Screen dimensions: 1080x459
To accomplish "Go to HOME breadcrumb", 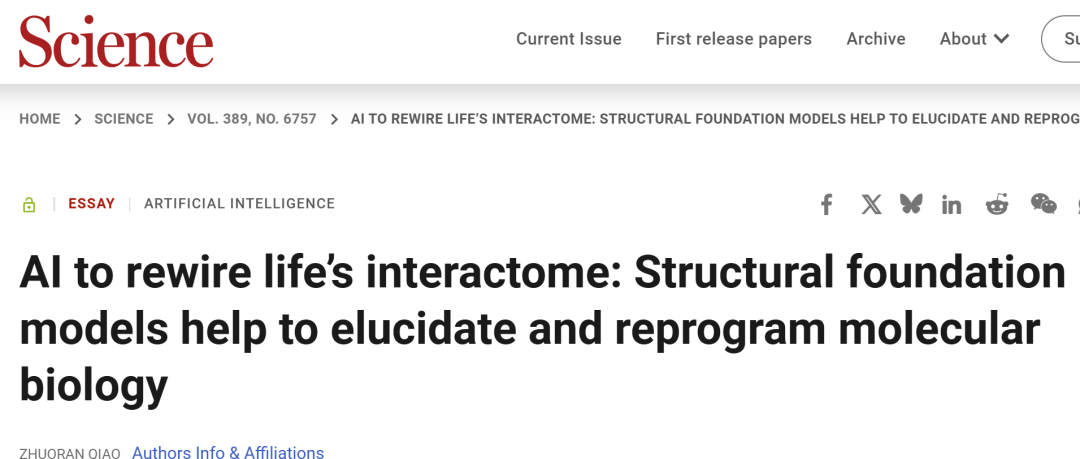I will (x=40, y=119).
